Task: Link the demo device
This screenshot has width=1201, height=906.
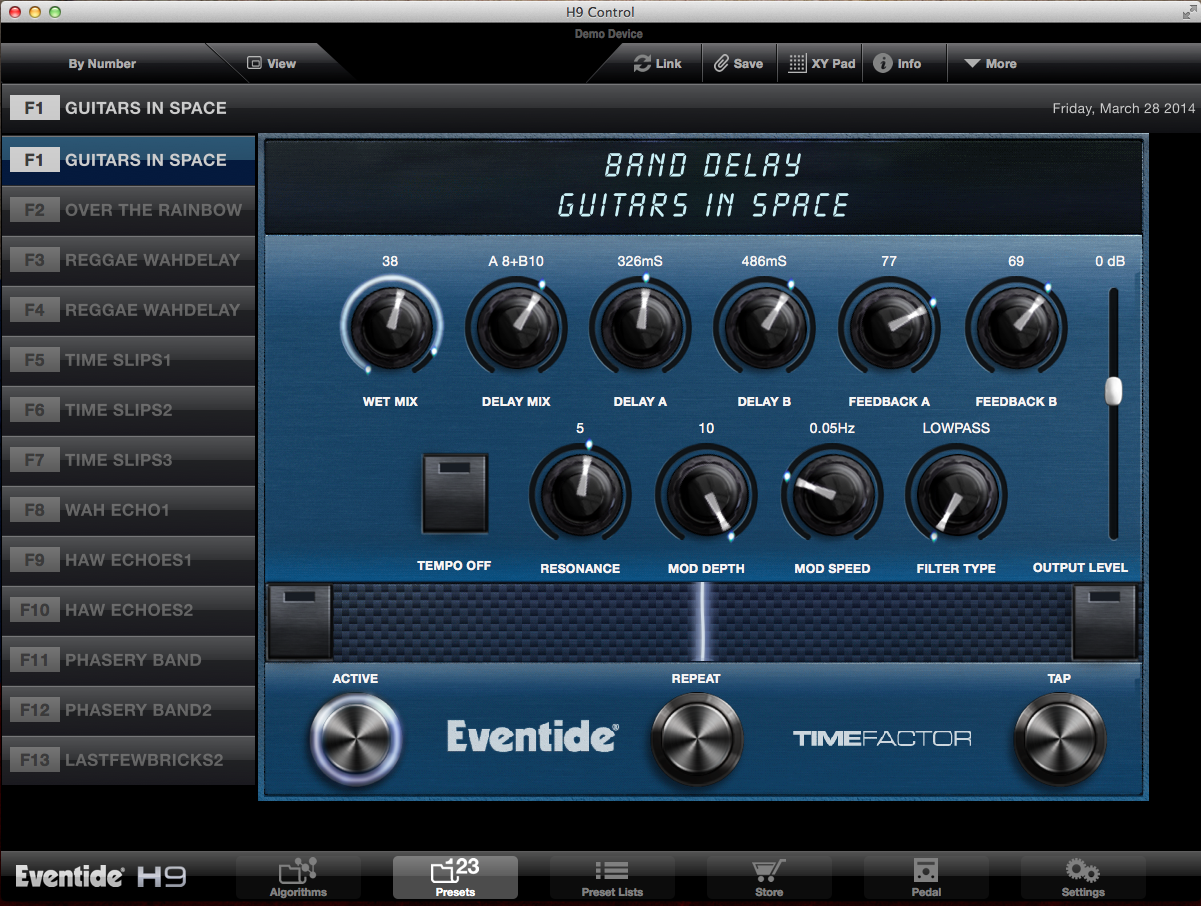Action: pos(659,63)
